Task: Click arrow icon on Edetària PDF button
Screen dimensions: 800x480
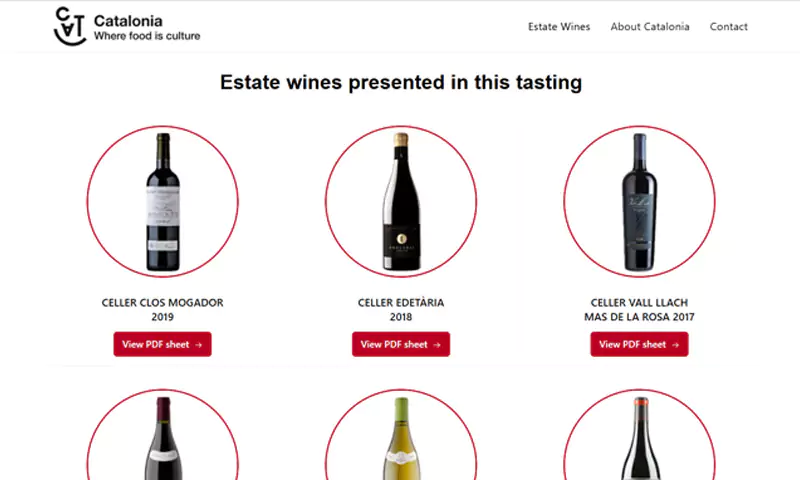Action: click(x=437, y=345)
